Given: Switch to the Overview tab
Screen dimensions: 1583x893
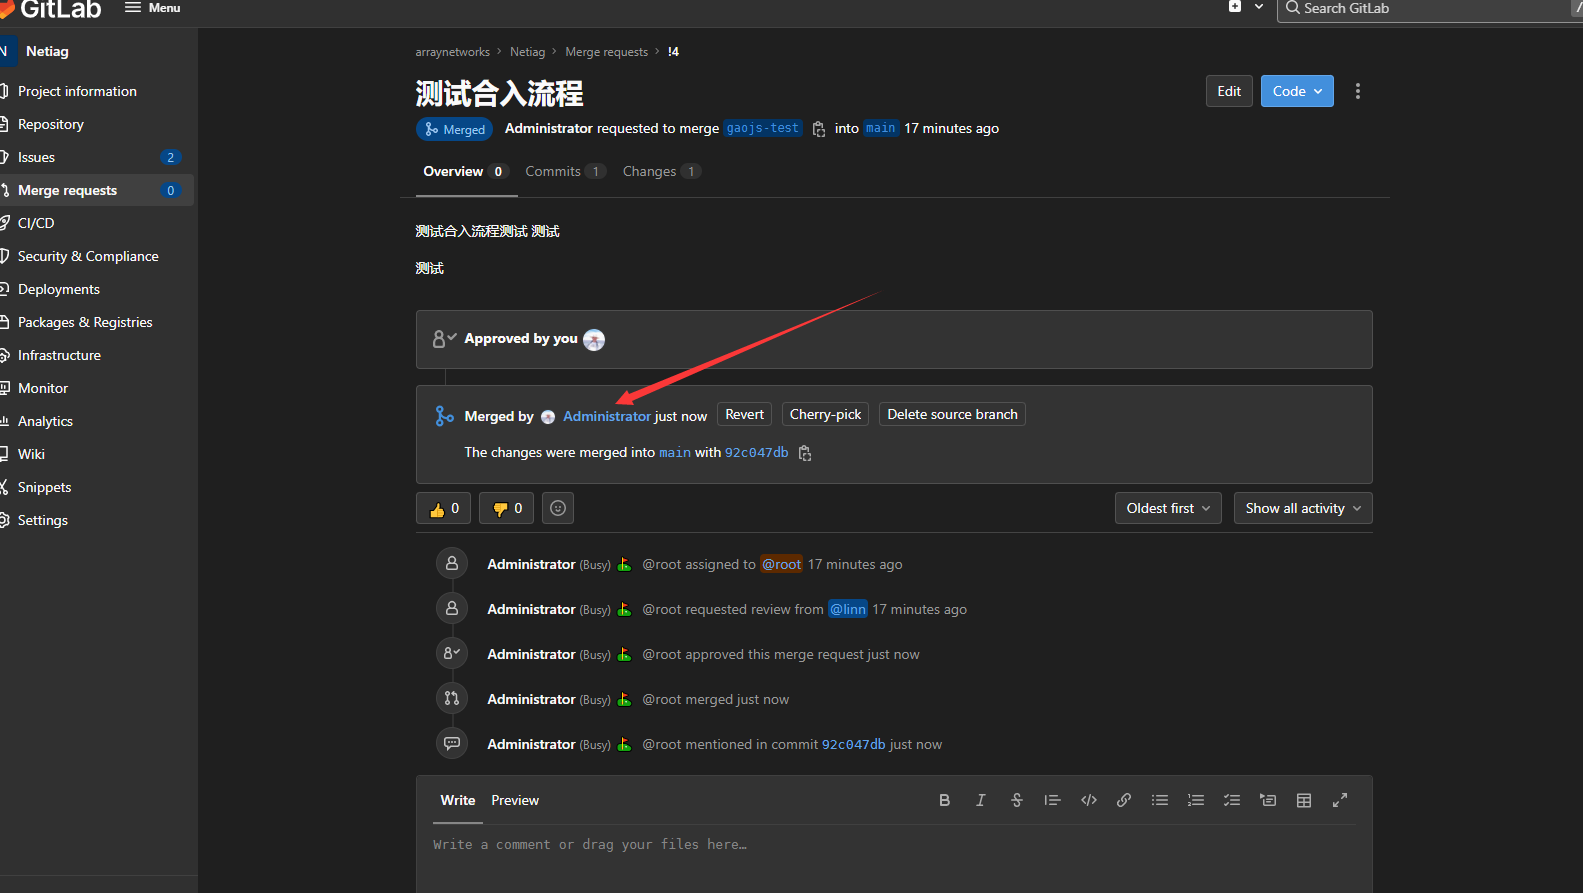Looking at the screenshot, I should point(465,171).
